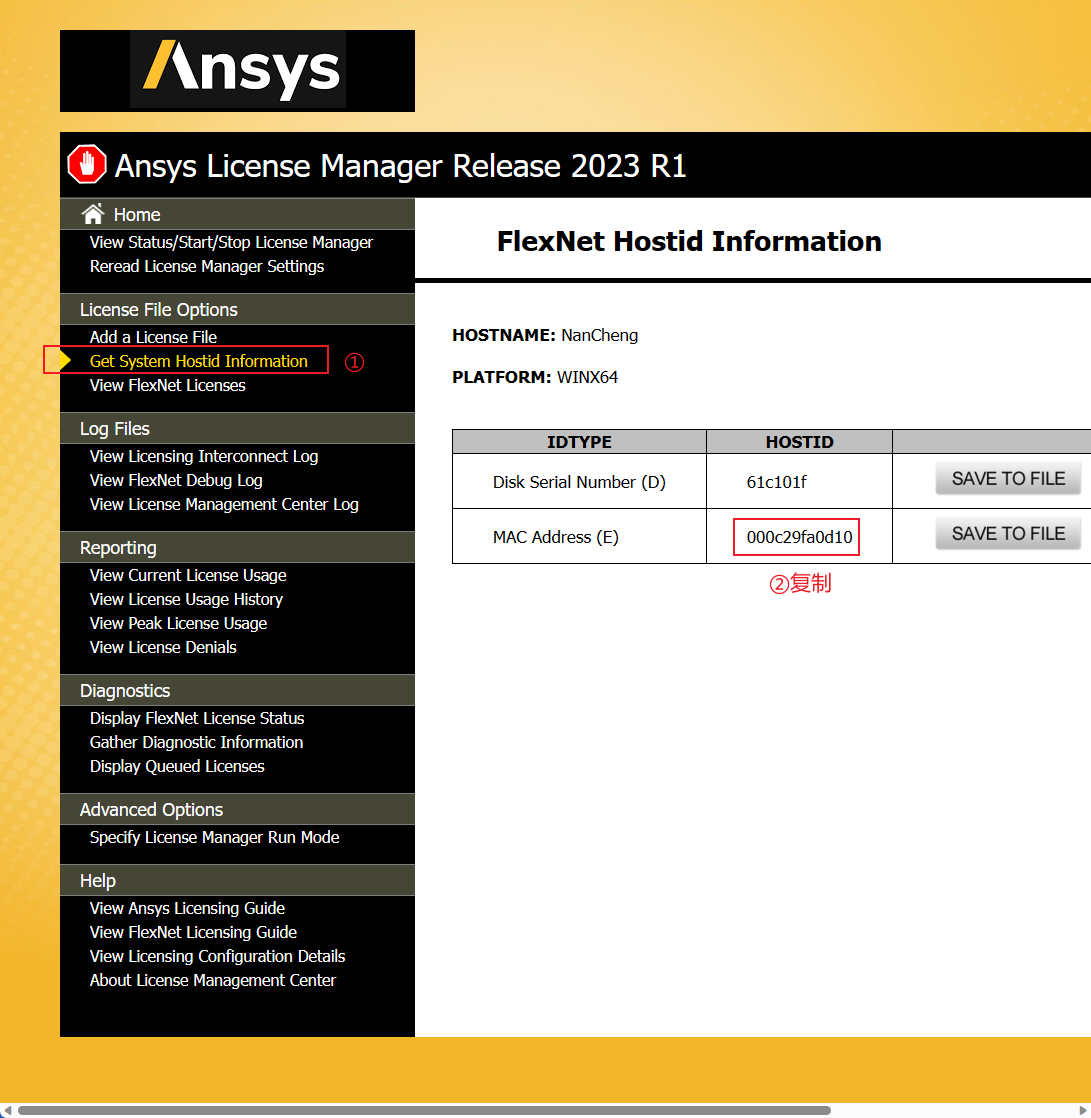Open View FlexNet Licensing Guide
This screenshot has width=1091, height=1118.
(x=193, y=933)
